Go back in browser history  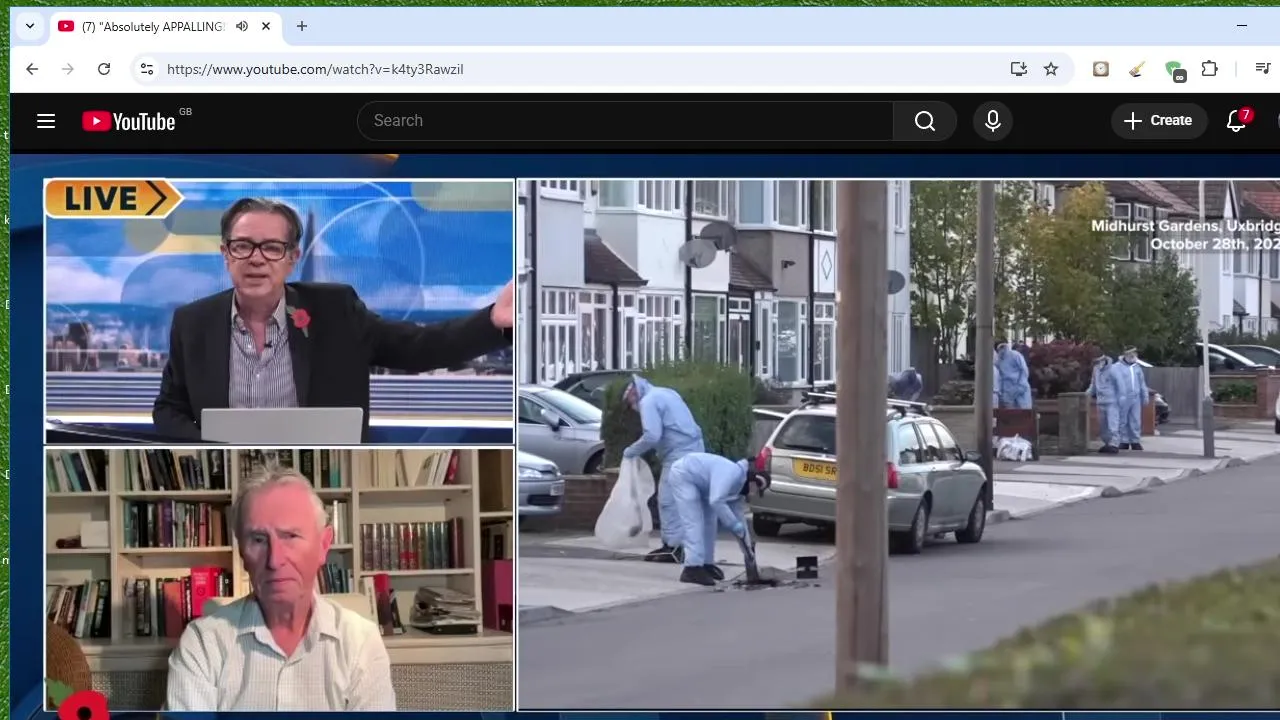[32, 69]
